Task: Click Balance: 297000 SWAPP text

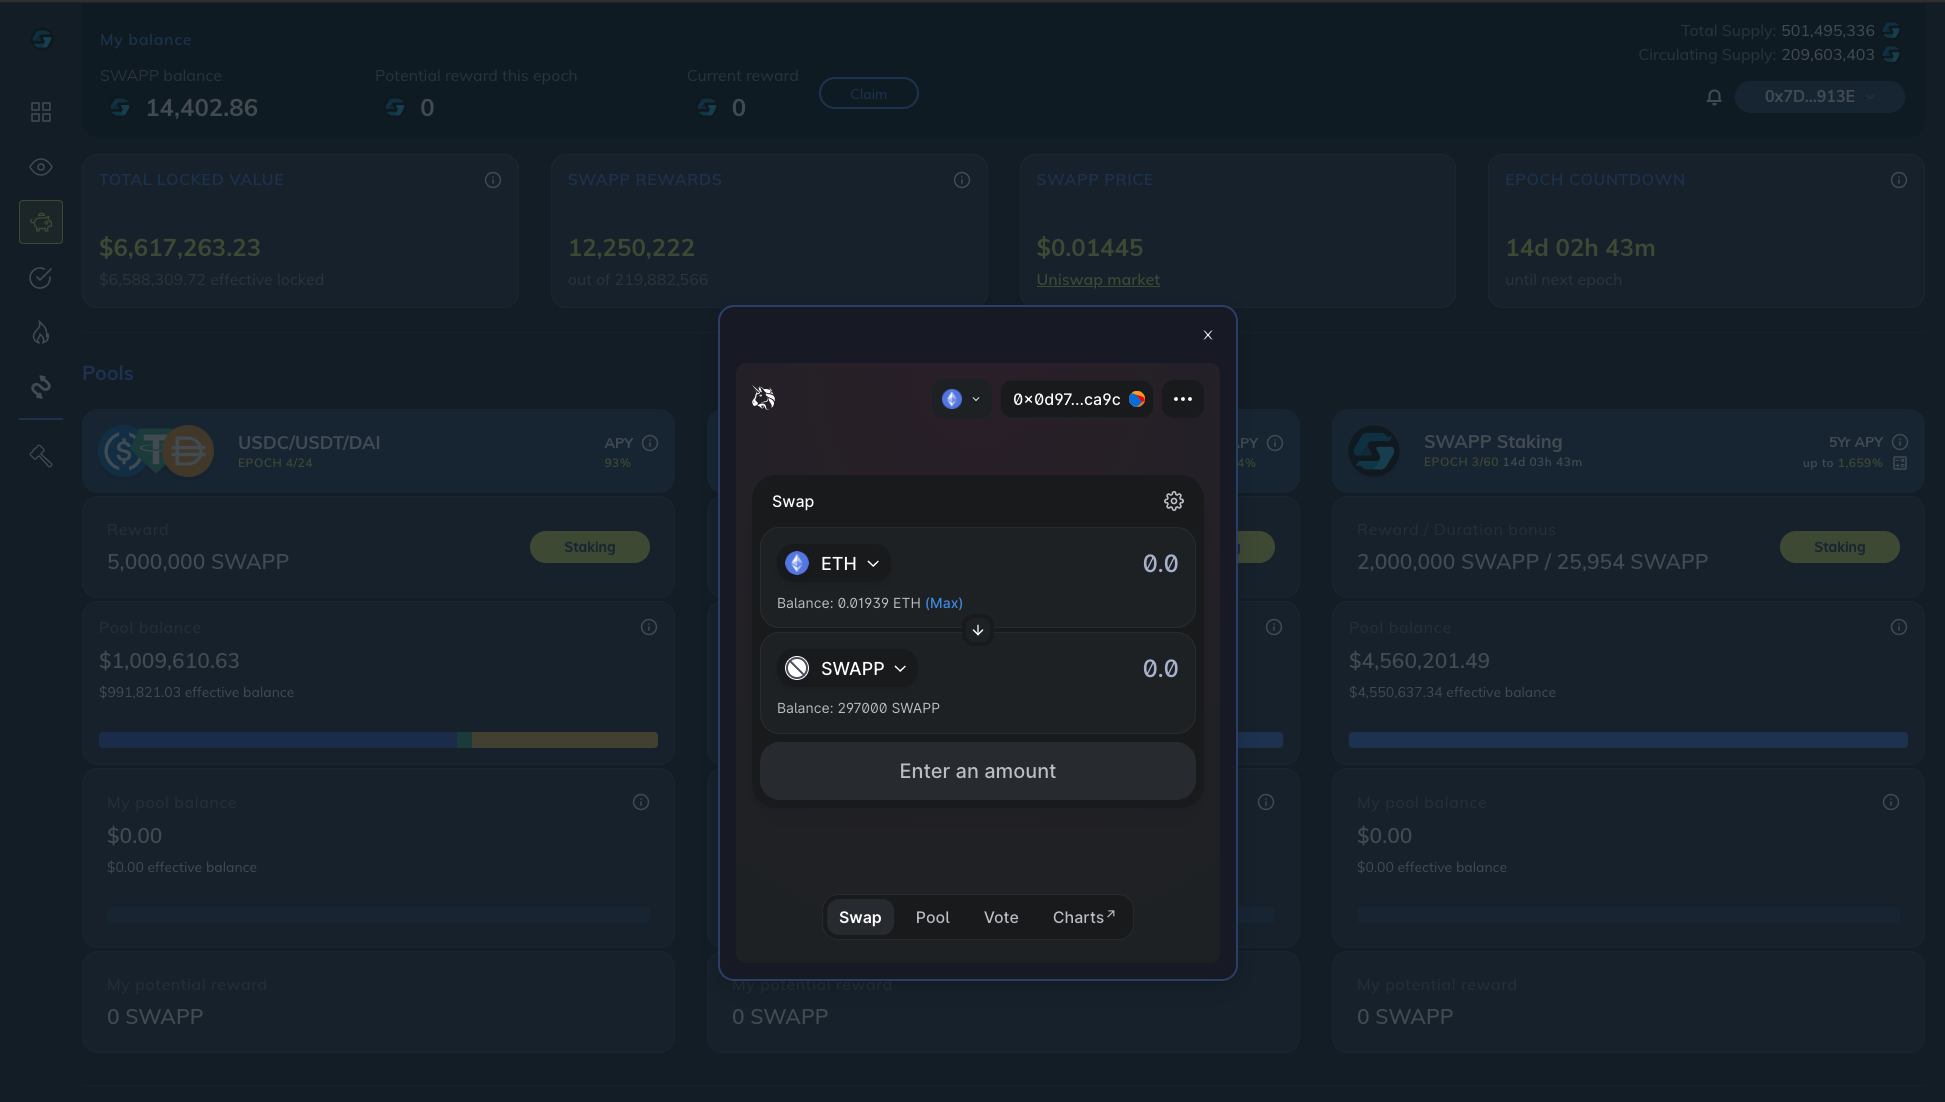Action: (858, 708)
